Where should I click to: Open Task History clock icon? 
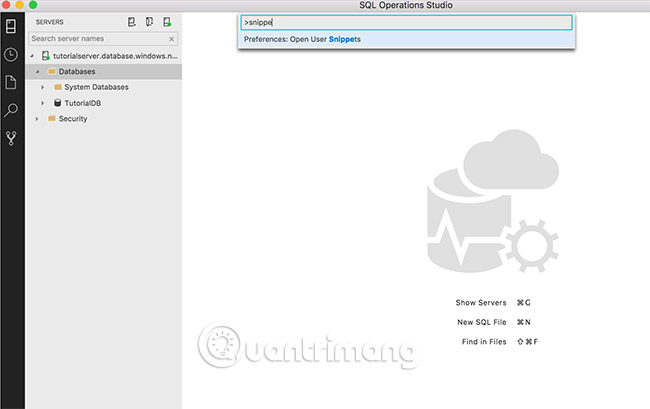pyautogui.click(x=11, y=54)
